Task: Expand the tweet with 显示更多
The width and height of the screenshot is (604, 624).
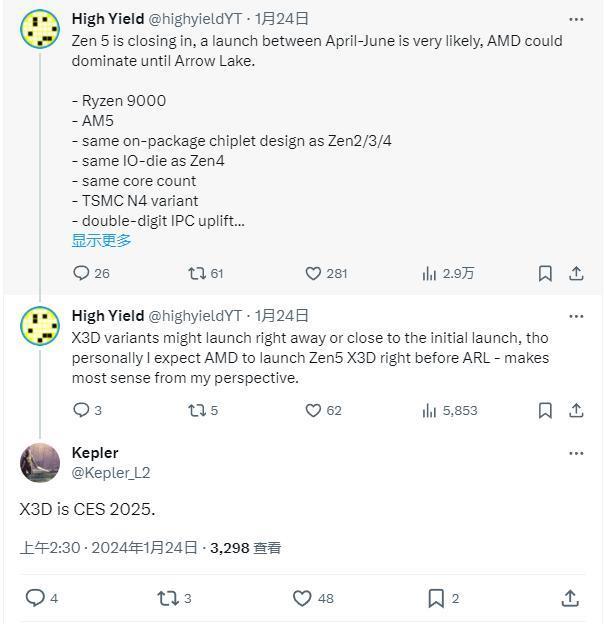Action: pyautogui.click(x=101, y=240)
